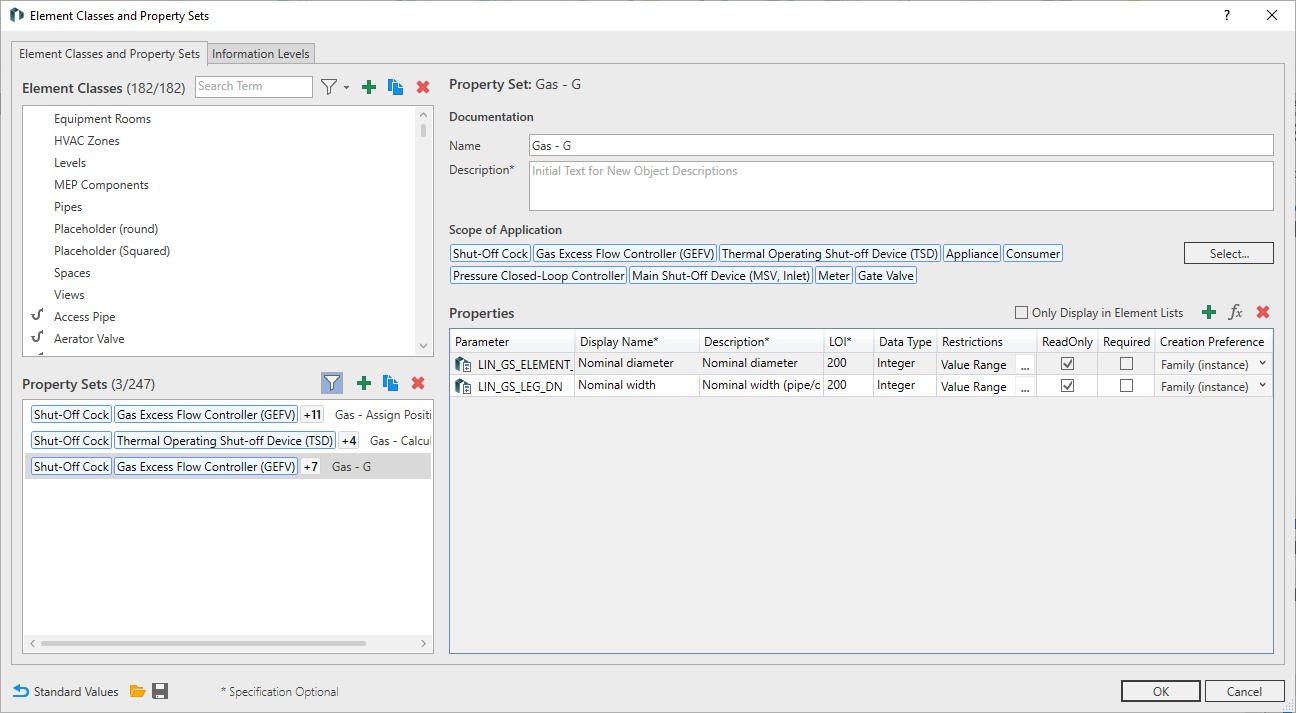Click the Gate Valve scope tag
This screenshot has height=713, width=1296.
pyautogui.click(x=886, y=276)
